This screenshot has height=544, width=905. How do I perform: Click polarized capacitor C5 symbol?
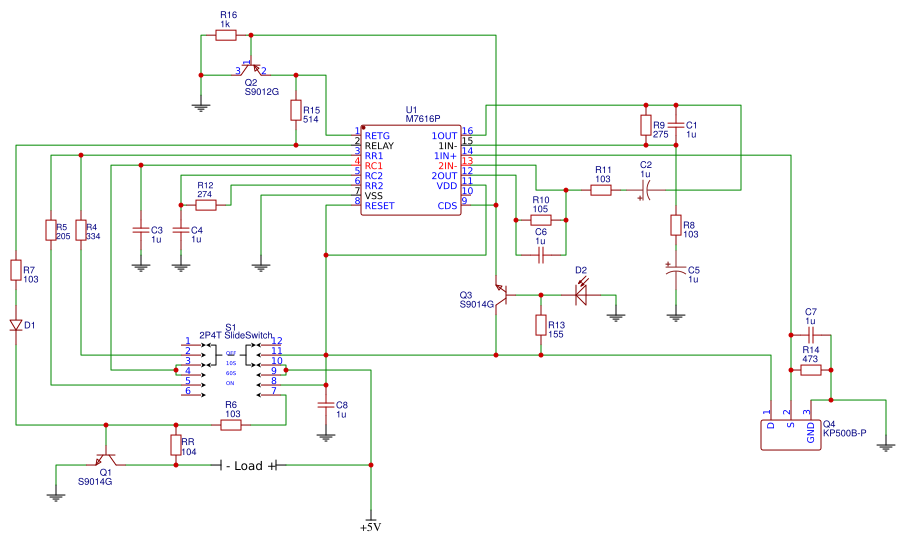pyautogui.click(x=676, y=269)
